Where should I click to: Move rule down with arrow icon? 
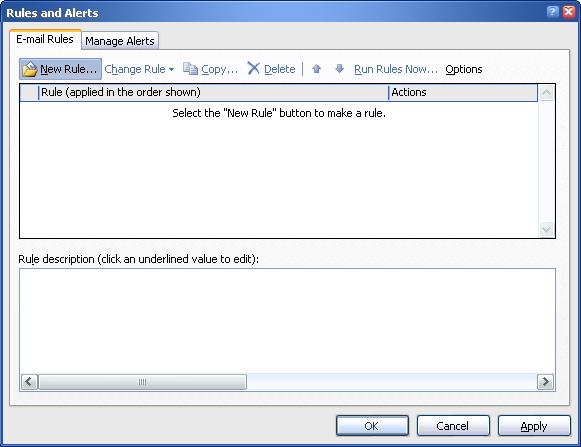(339, 69)
